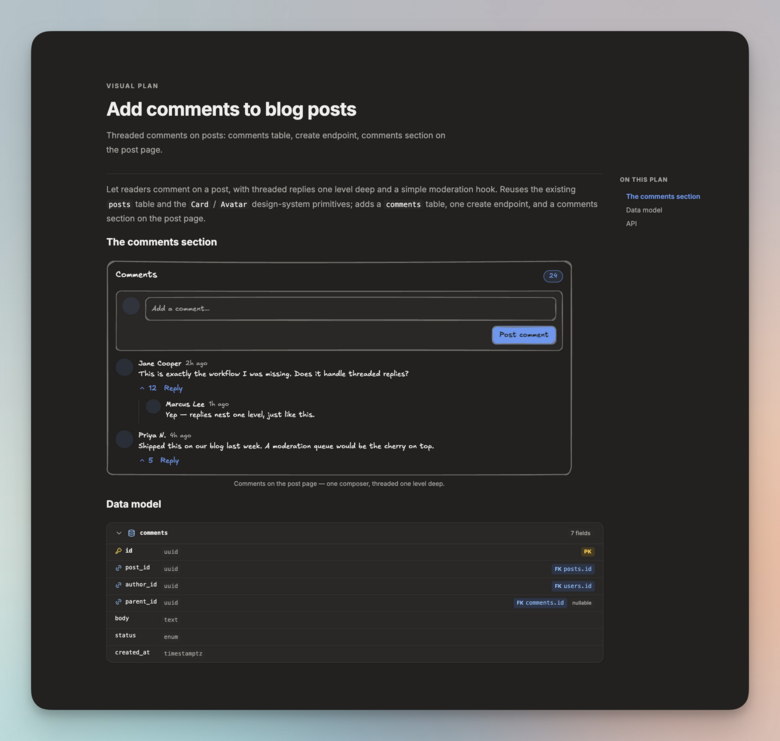This screenshot has width=780, height=741.
Task: Click The comments section heading
Action: pos(162,242)
